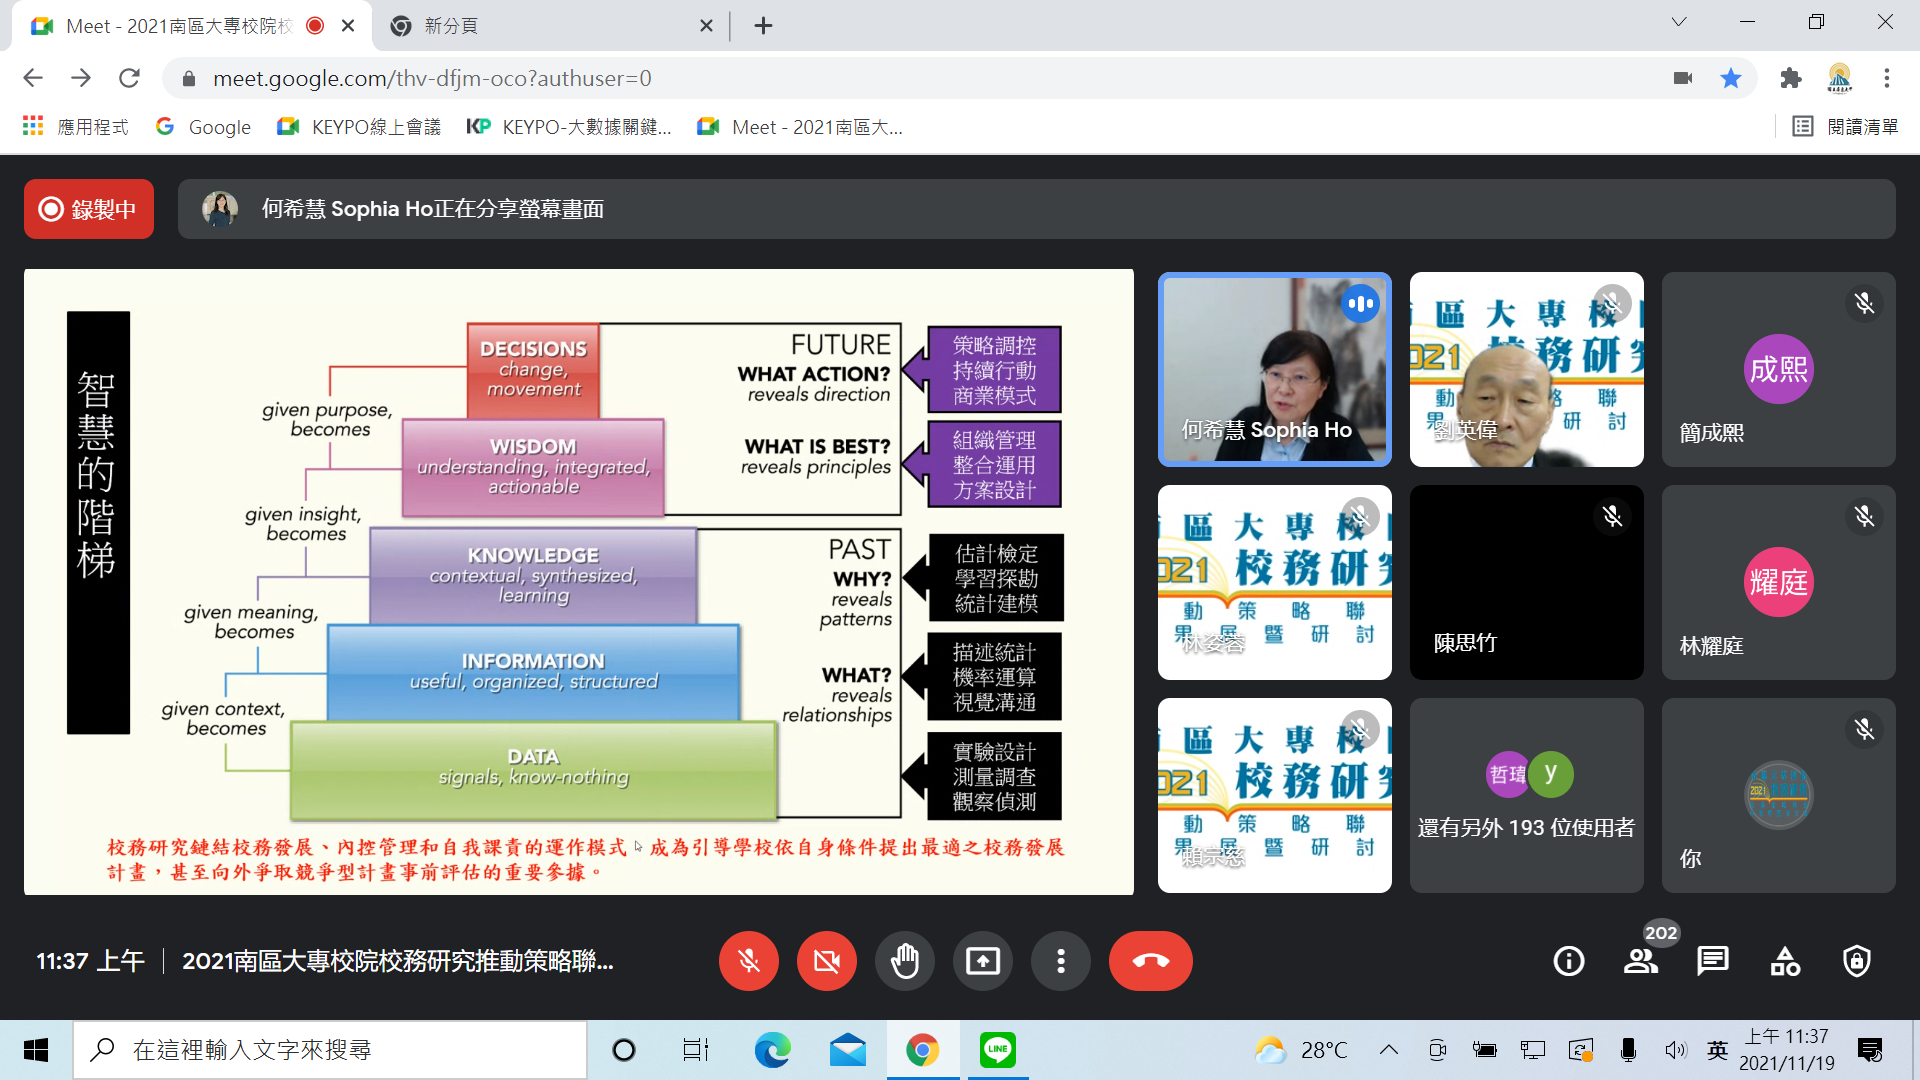
Task: Click the Windows taskbar search box
Action: click(x=330, y=1050)
